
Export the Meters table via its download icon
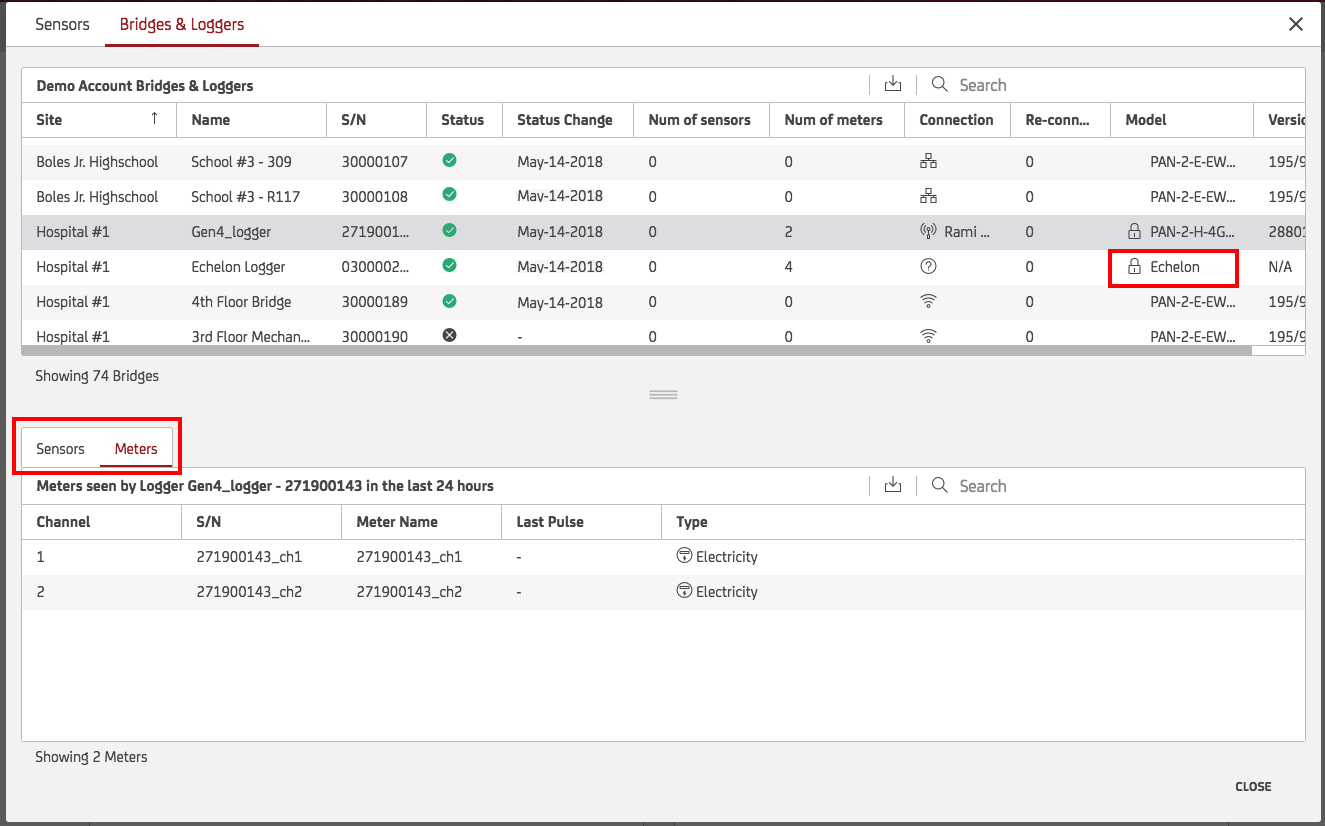pos(892,485)
